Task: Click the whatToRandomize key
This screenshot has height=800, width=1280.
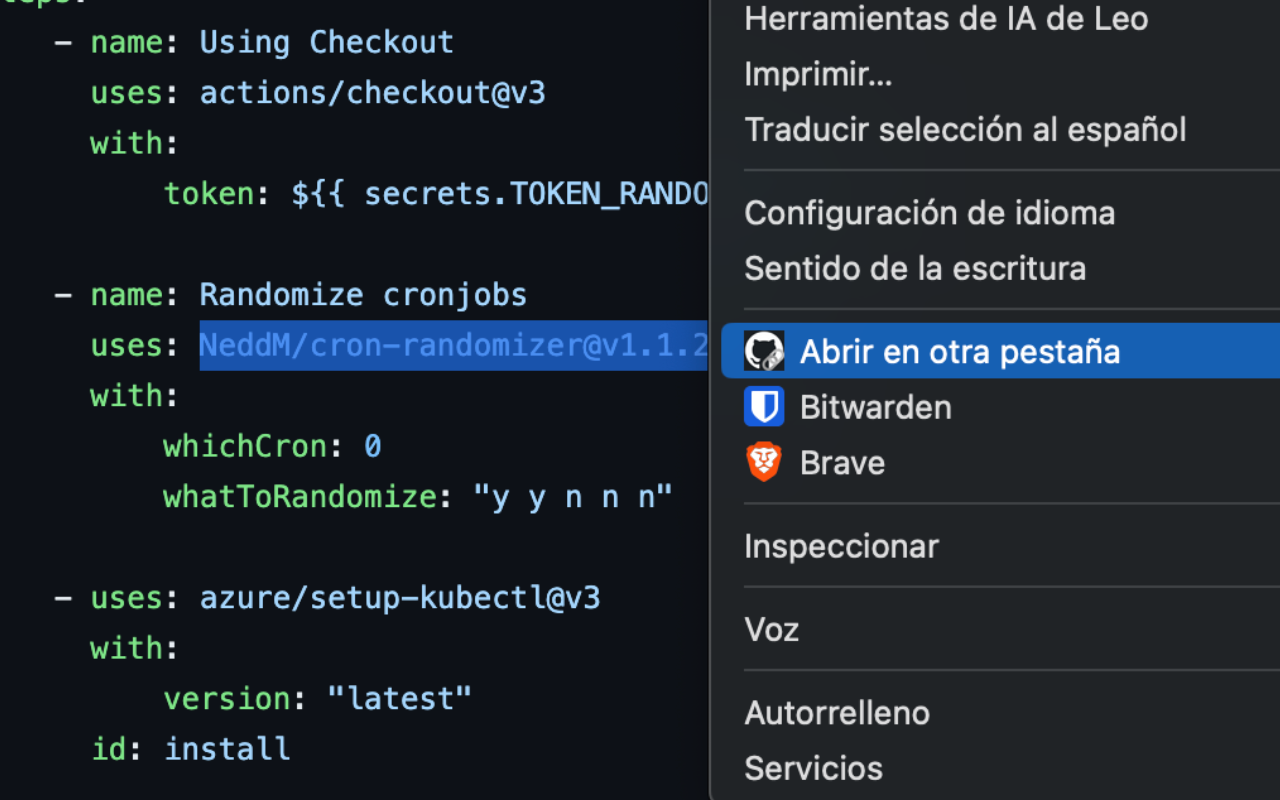Action: pyautogui.click(x=300, y=496)
